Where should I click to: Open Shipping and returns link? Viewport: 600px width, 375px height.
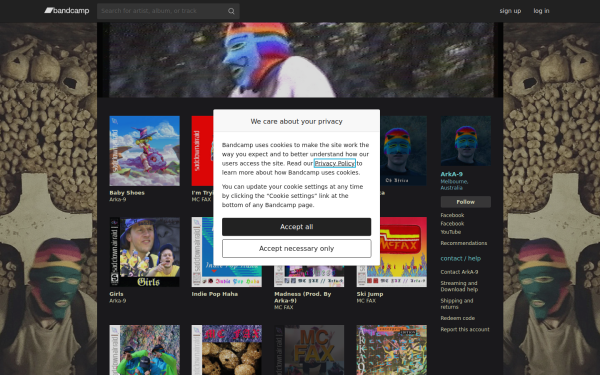[457, 304]
